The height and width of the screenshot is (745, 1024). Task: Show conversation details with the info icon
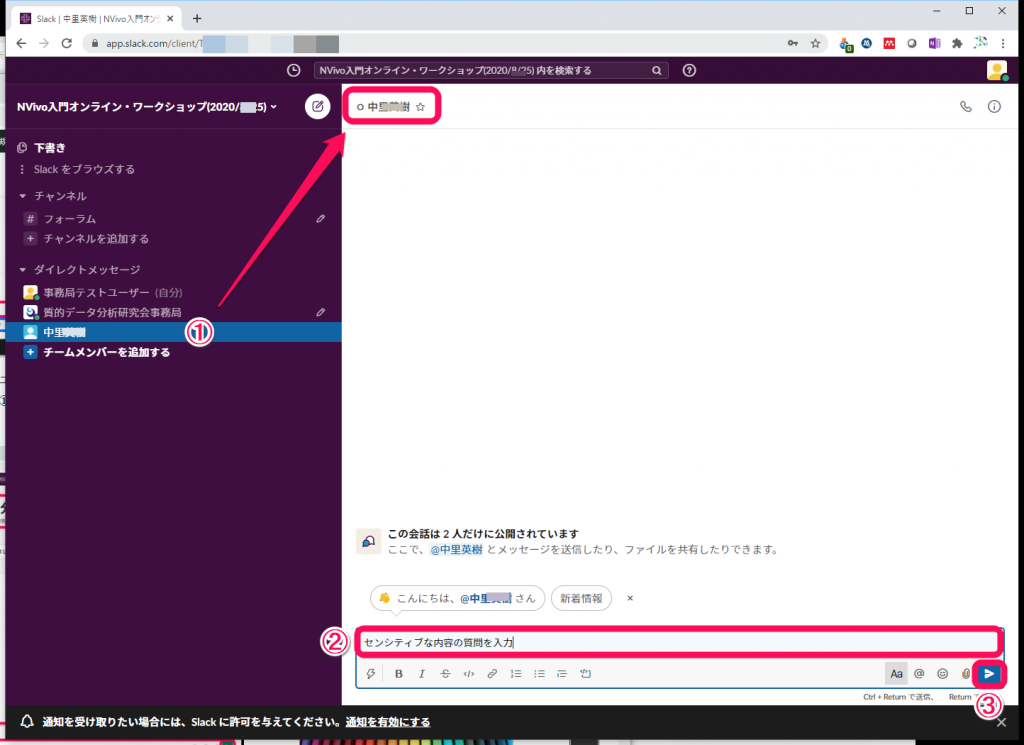pyautogui.click(x=994, y=106)
